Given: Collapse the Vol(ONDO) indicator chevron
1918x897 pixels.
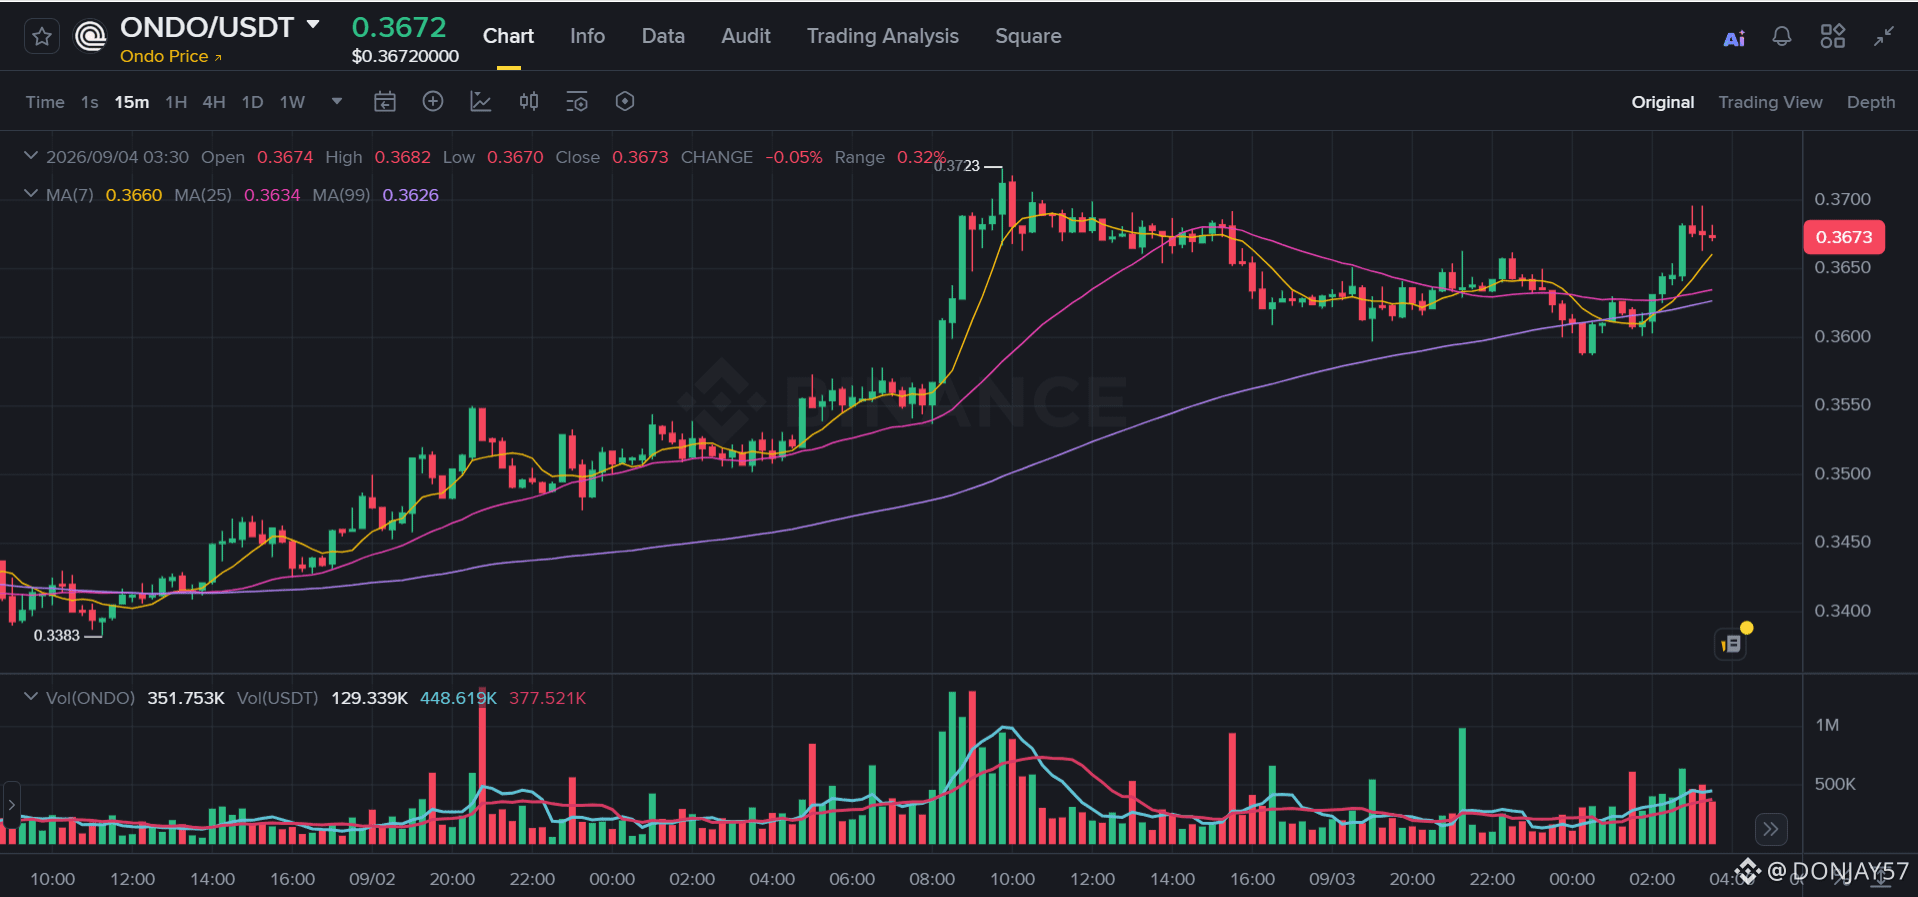Looking at the screenshot, I should (31, 697).
